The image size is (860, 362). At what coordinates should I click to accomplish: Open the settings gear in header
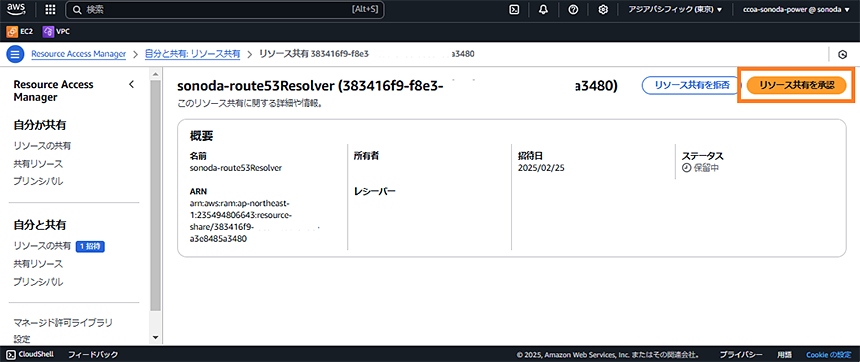[x=603, y=10]
